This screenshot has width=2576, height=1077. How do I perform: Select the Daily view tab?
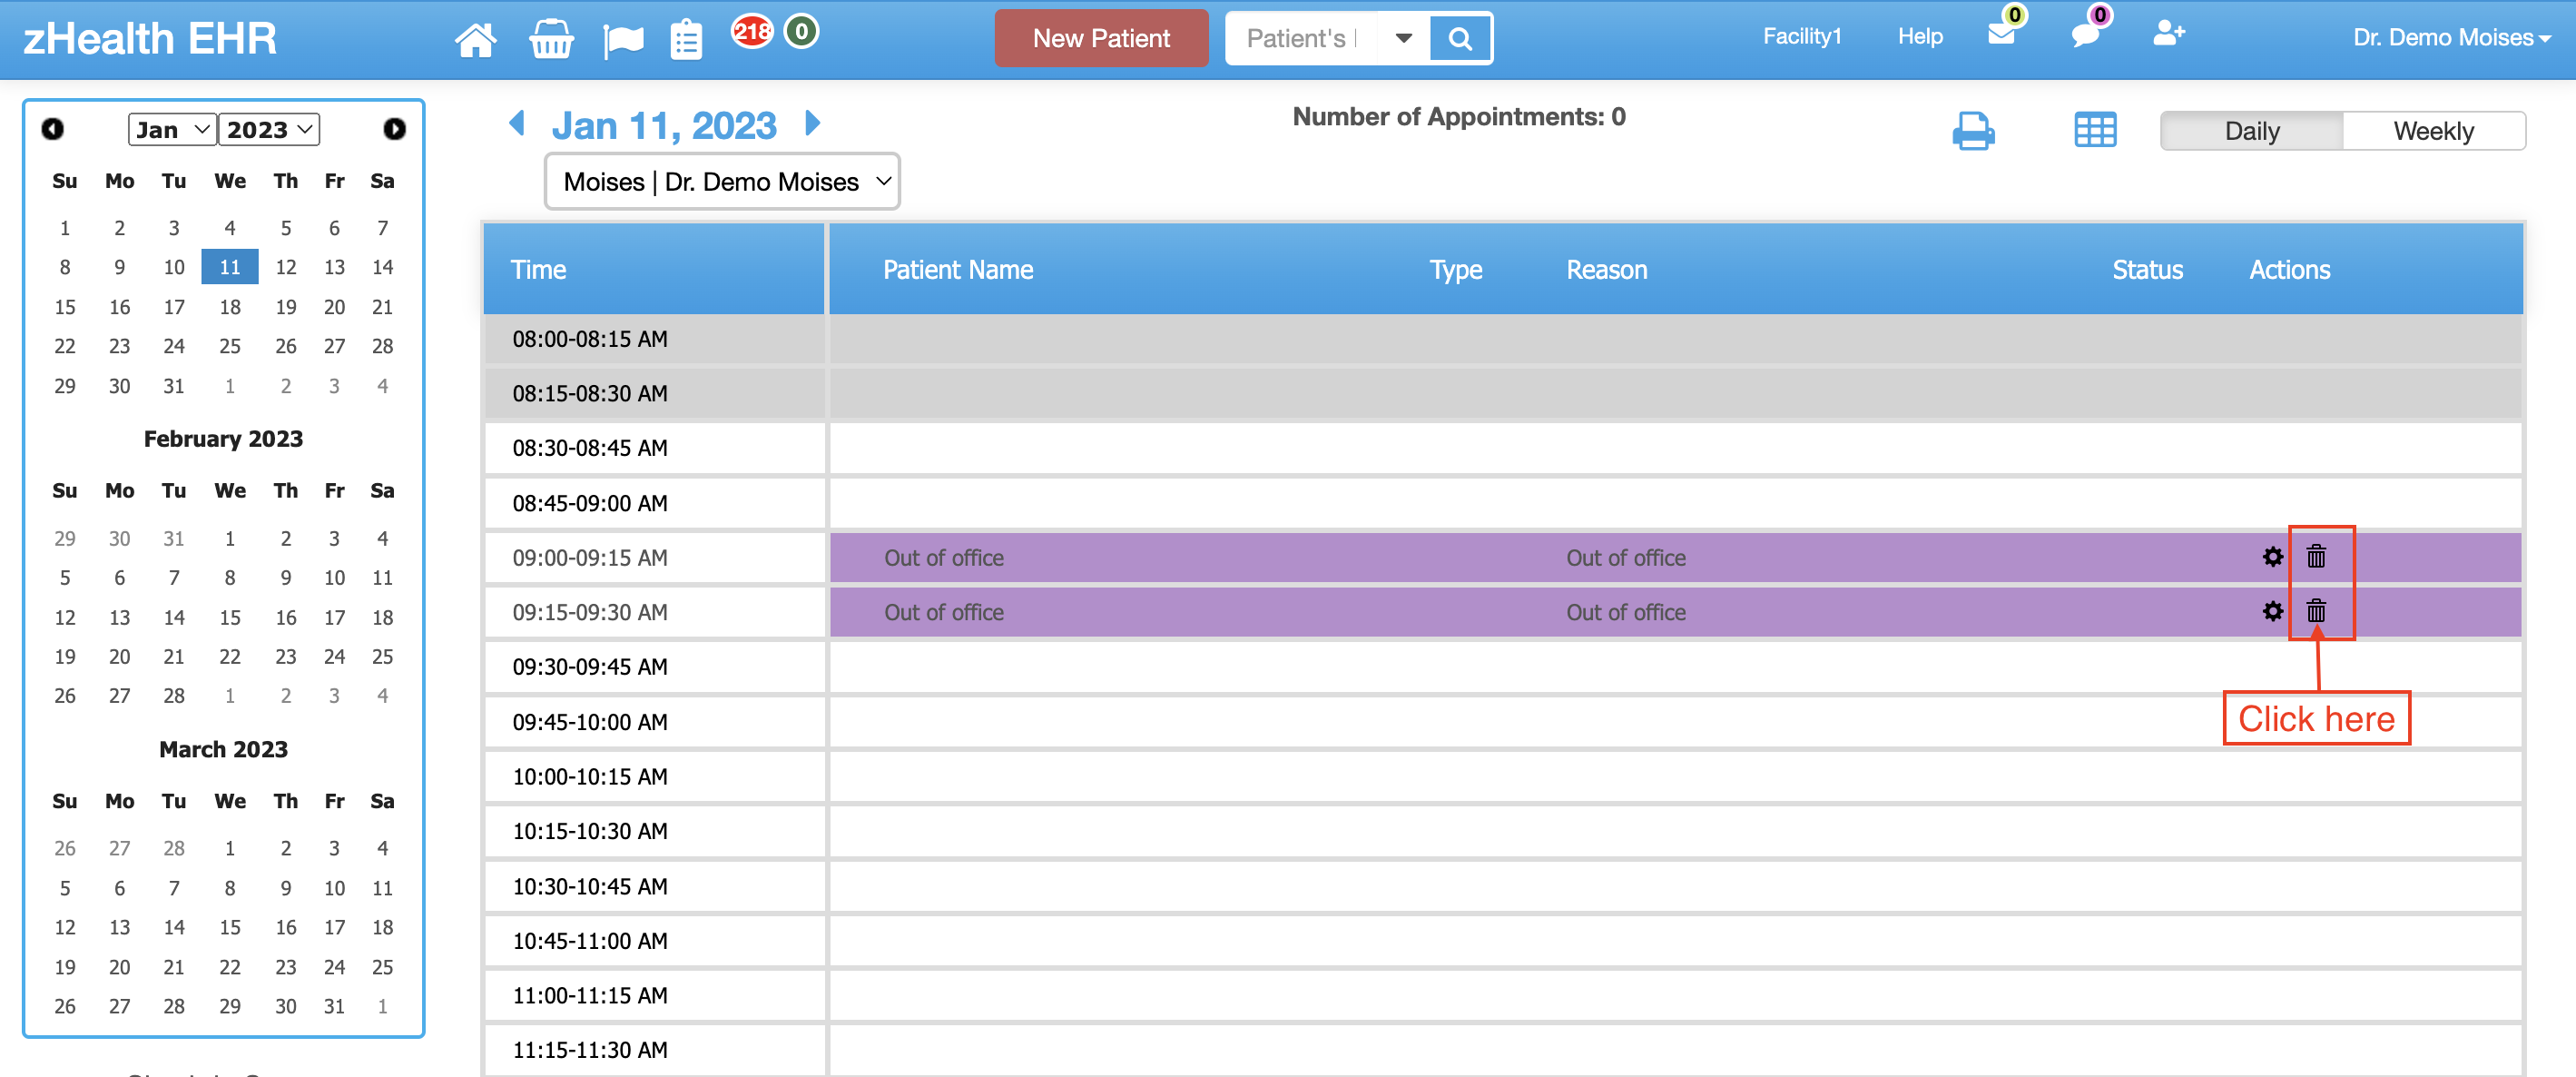[x=2252, y=130]
